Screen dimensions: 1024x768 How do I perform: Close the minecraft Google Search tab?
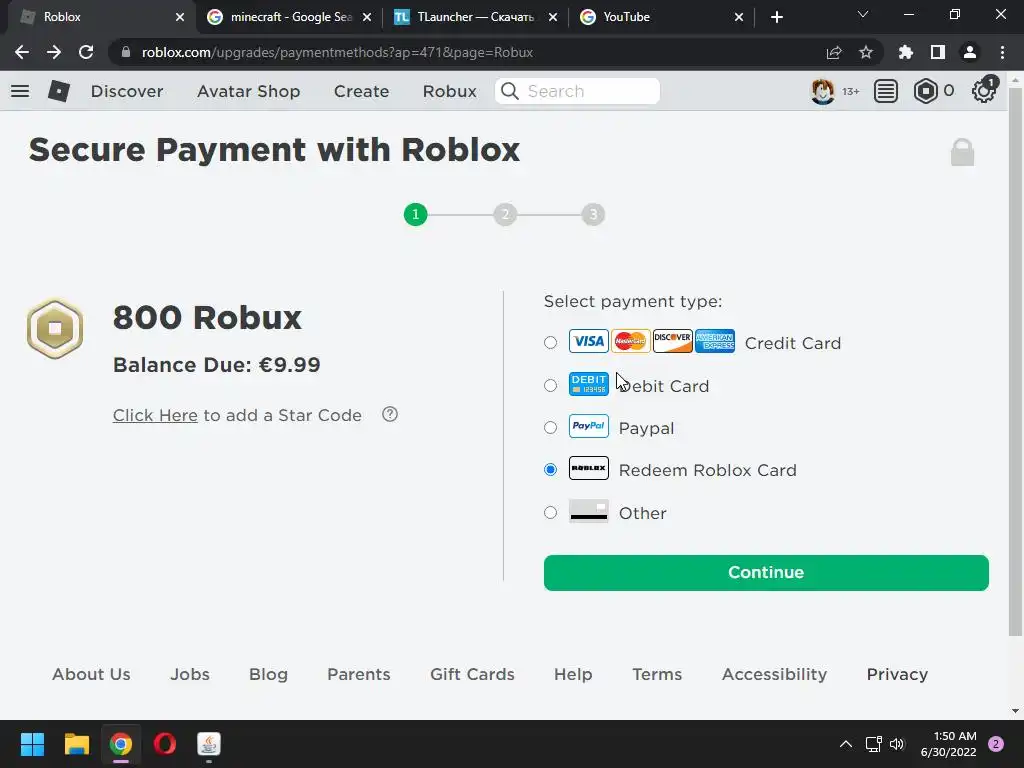(367, 17)
